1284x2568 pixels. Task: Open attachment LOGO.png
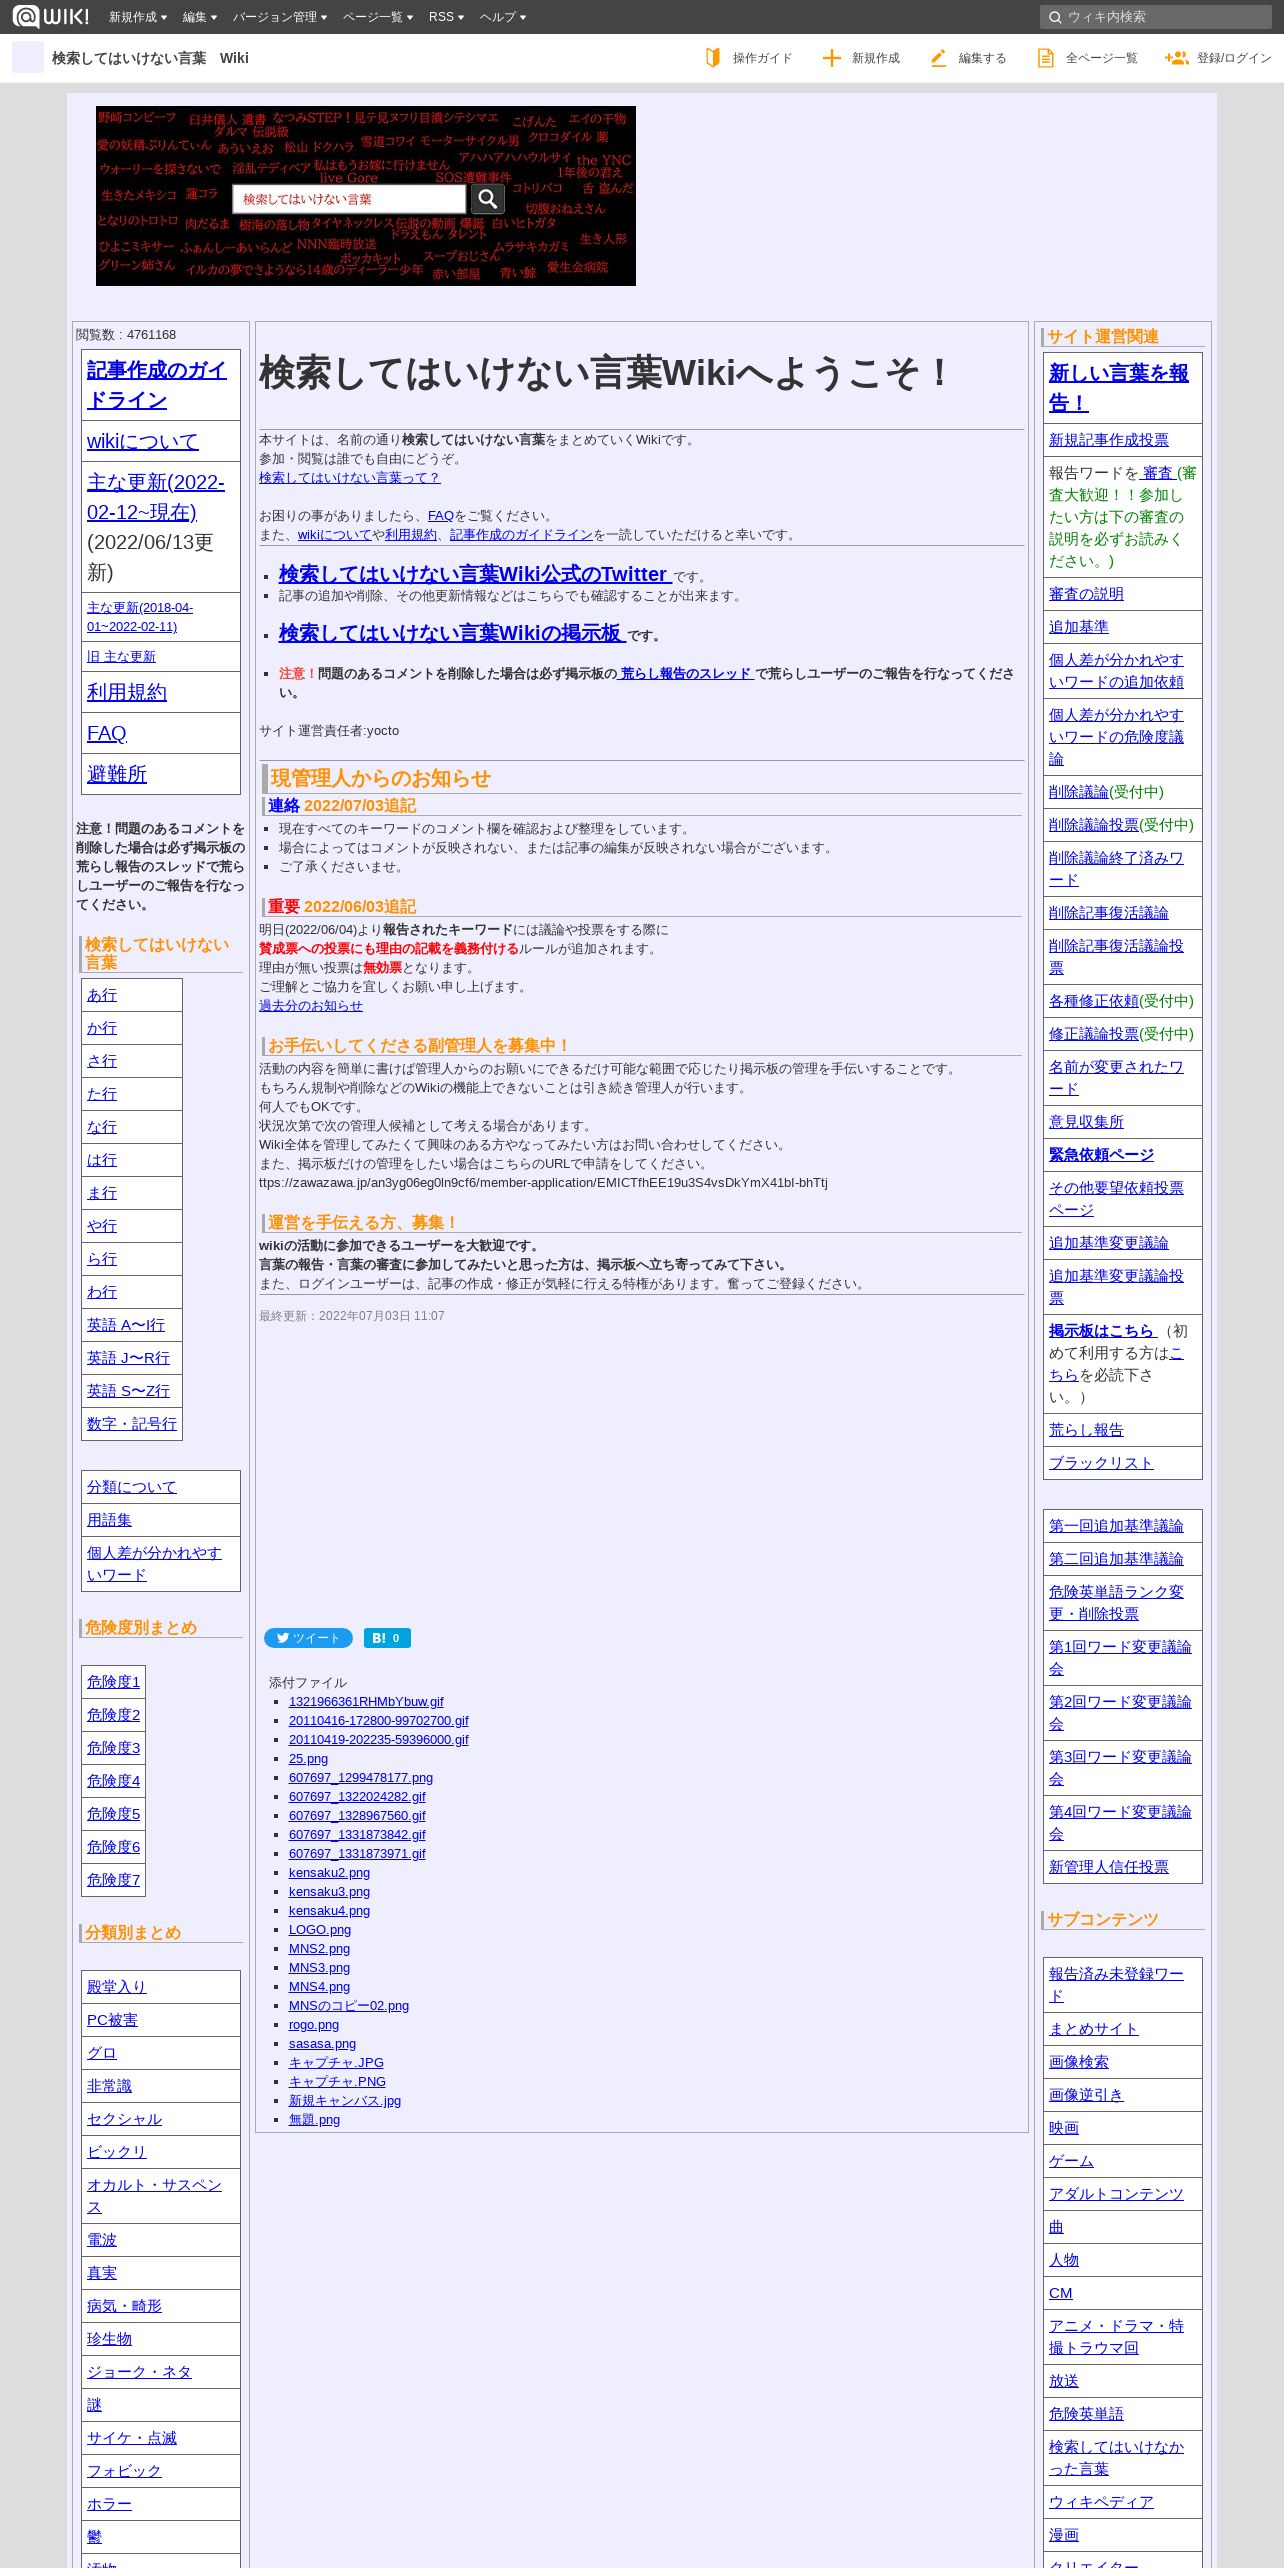point(319,1930)
